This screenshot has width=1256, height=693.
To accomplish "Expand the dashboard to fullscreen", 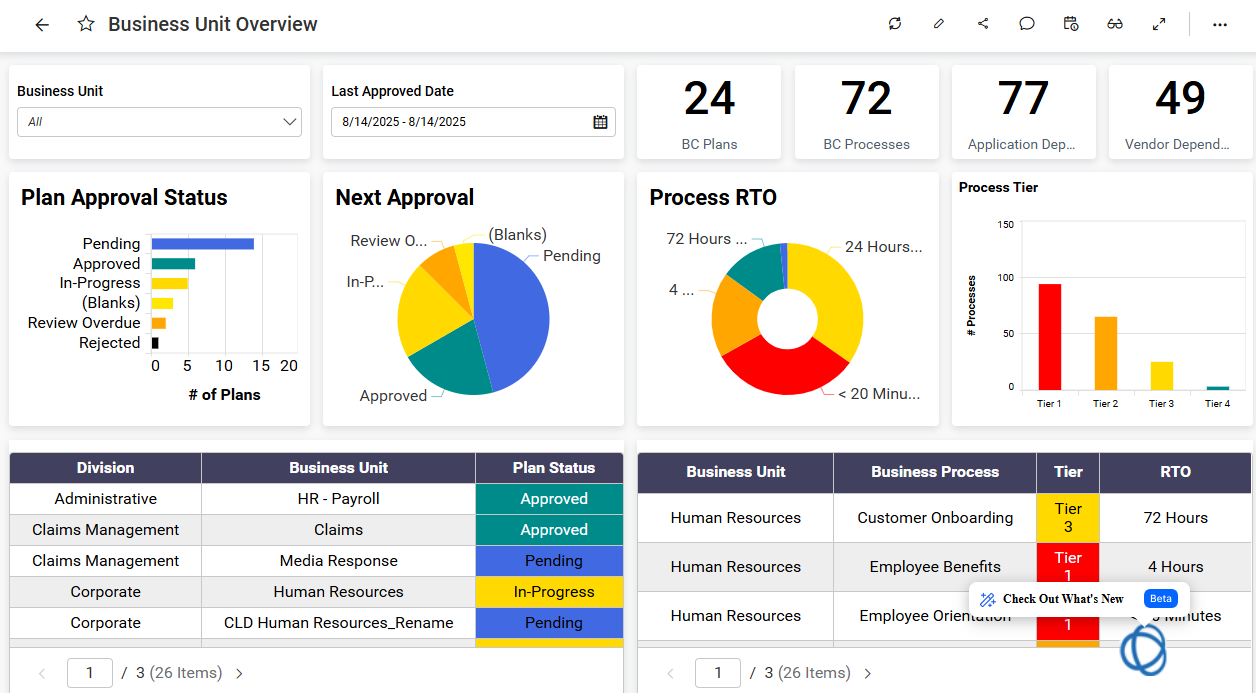I will [1159, 24].
